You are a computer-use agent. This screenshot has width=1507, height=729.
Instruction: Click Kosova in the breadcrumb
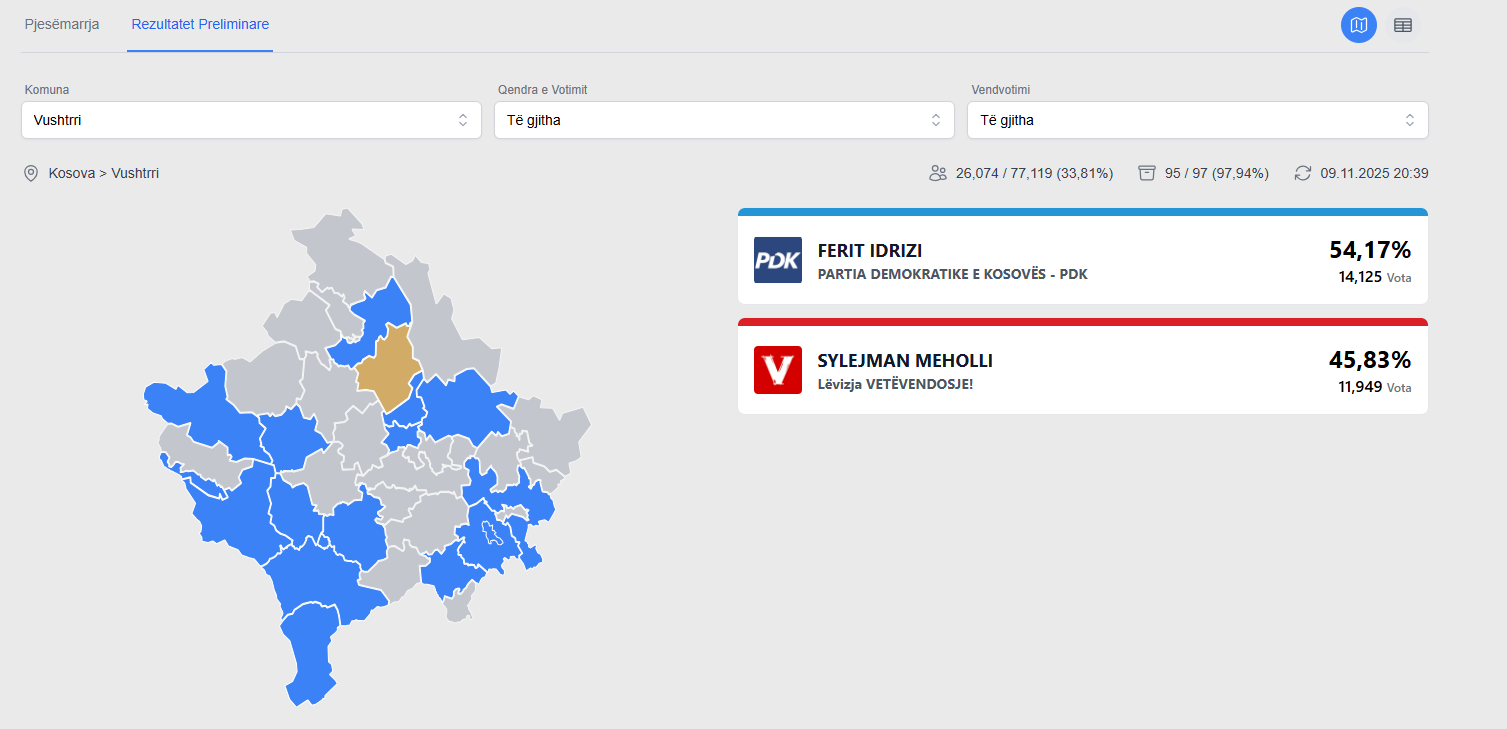pyautogui.click(x=71, y=173)
